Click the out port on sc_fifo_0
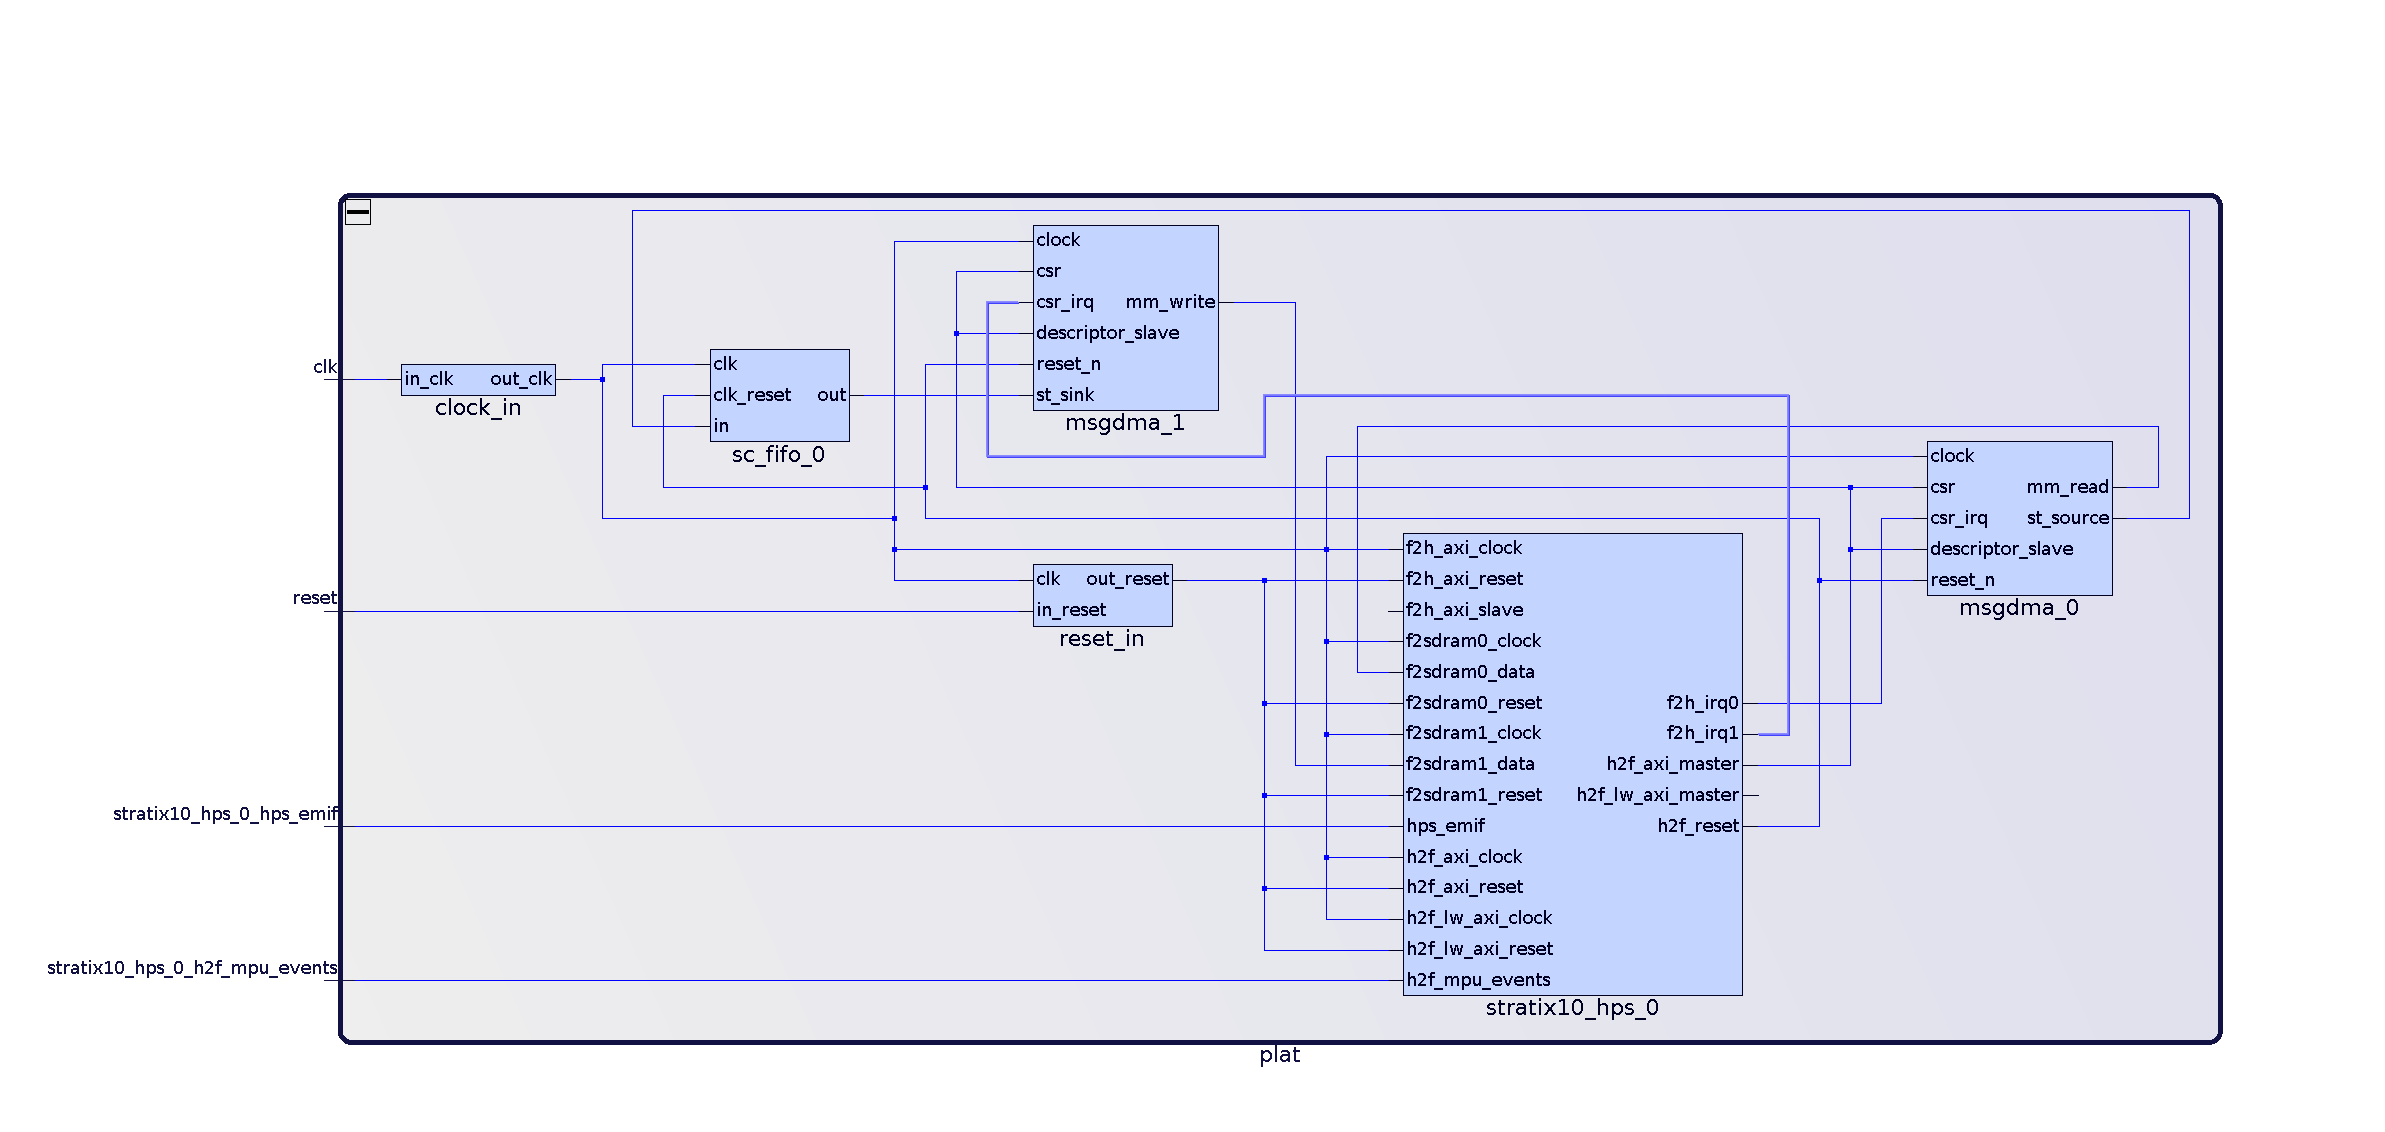 (x=832, y=395)
